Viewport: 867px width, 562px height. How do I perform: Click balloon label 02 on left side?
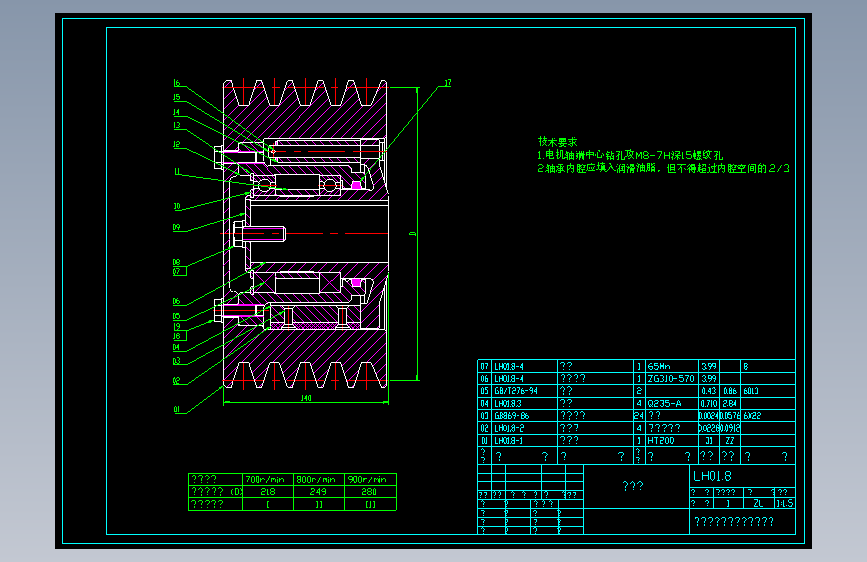[x=176, y=381]
